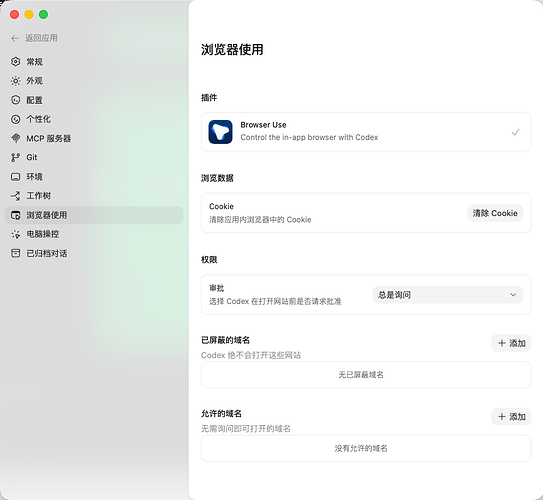Image resolution: width=543 pixels, height=500 pixels.
Task: Click the 已屏蔽的域名 heading
Action: 225,340
